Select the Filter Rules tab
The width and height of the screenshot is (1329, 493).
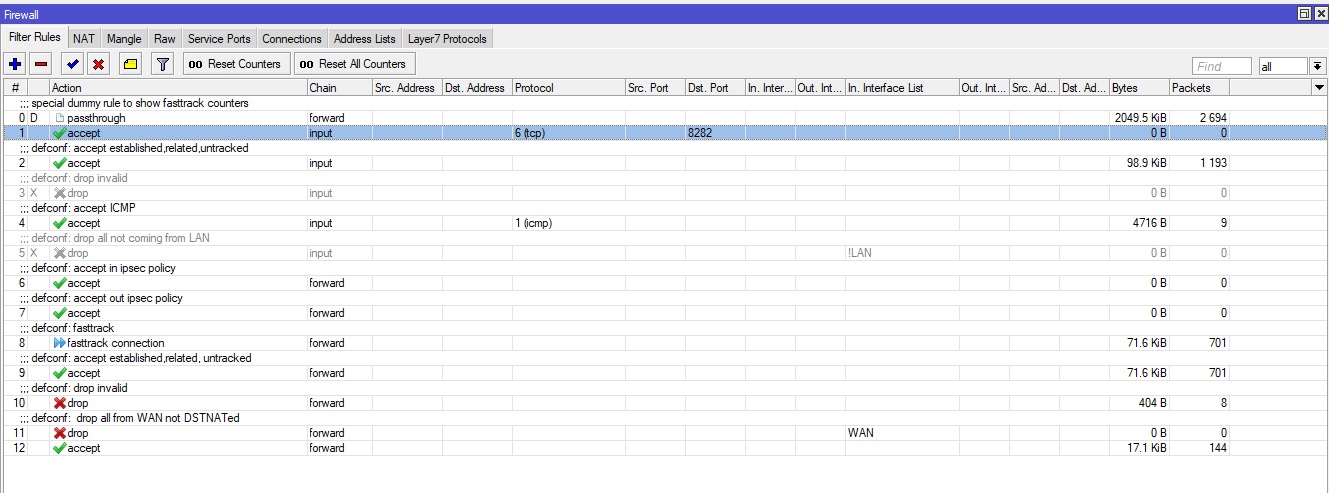click(x=35, y=37)
